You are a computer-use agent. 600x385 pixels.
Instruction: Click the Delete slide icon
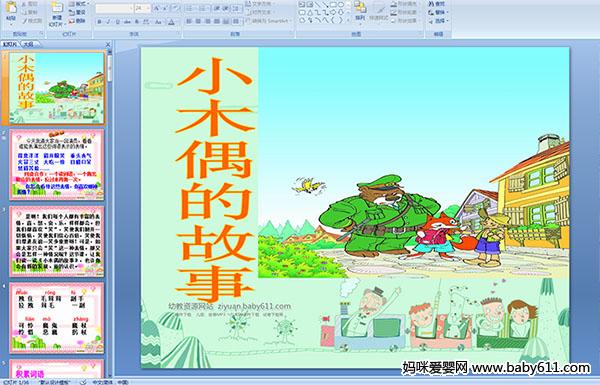(x=78, y=21)
